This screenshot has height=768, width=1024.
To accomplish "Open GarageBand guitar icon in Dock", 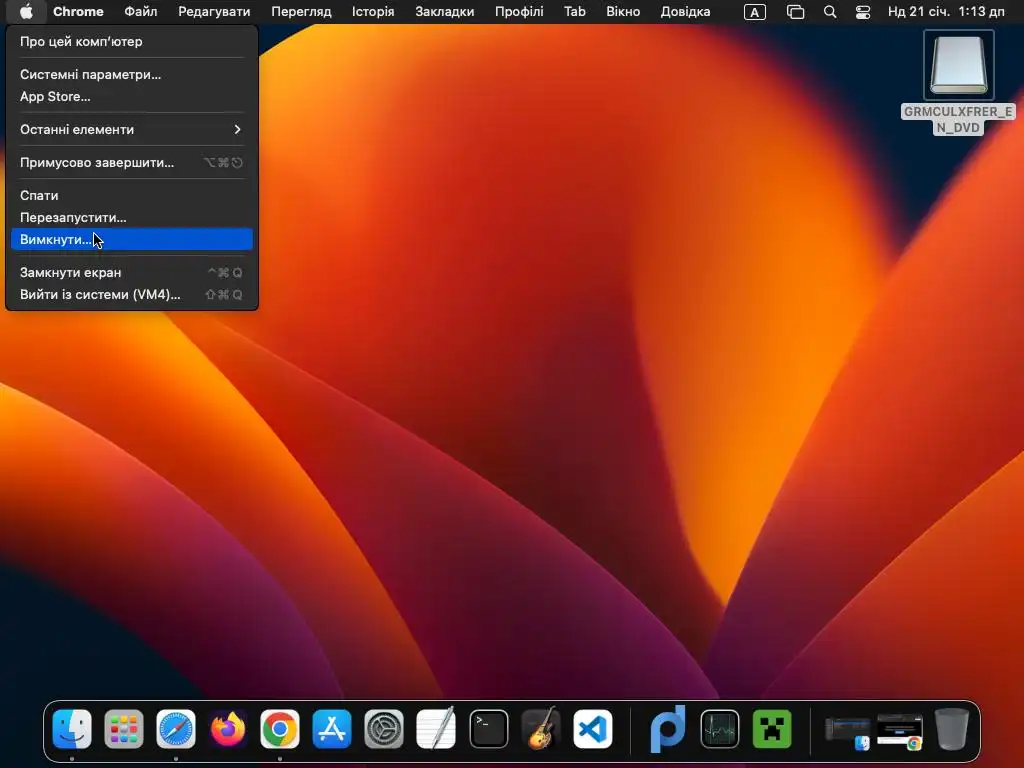I will 541,729.
